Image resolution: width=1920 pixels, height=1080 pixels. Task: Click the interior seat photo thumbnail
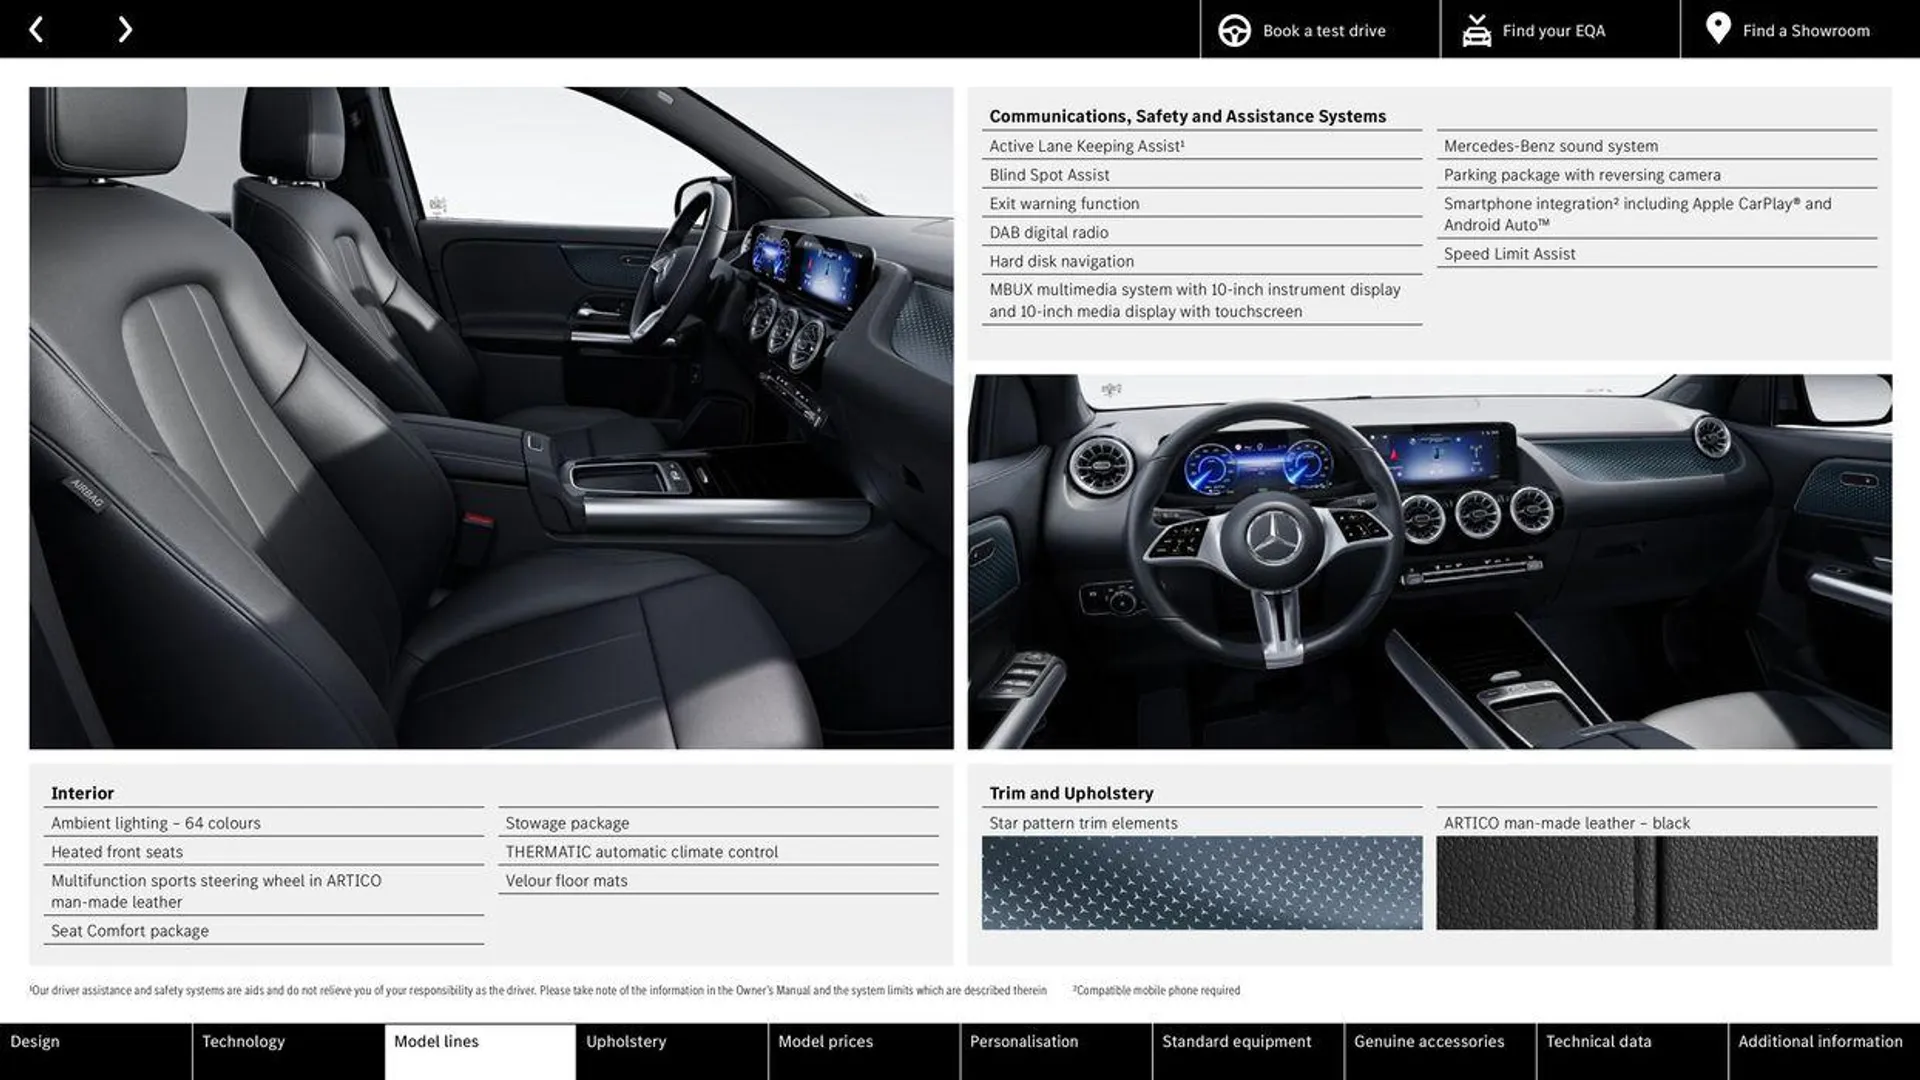489,417
